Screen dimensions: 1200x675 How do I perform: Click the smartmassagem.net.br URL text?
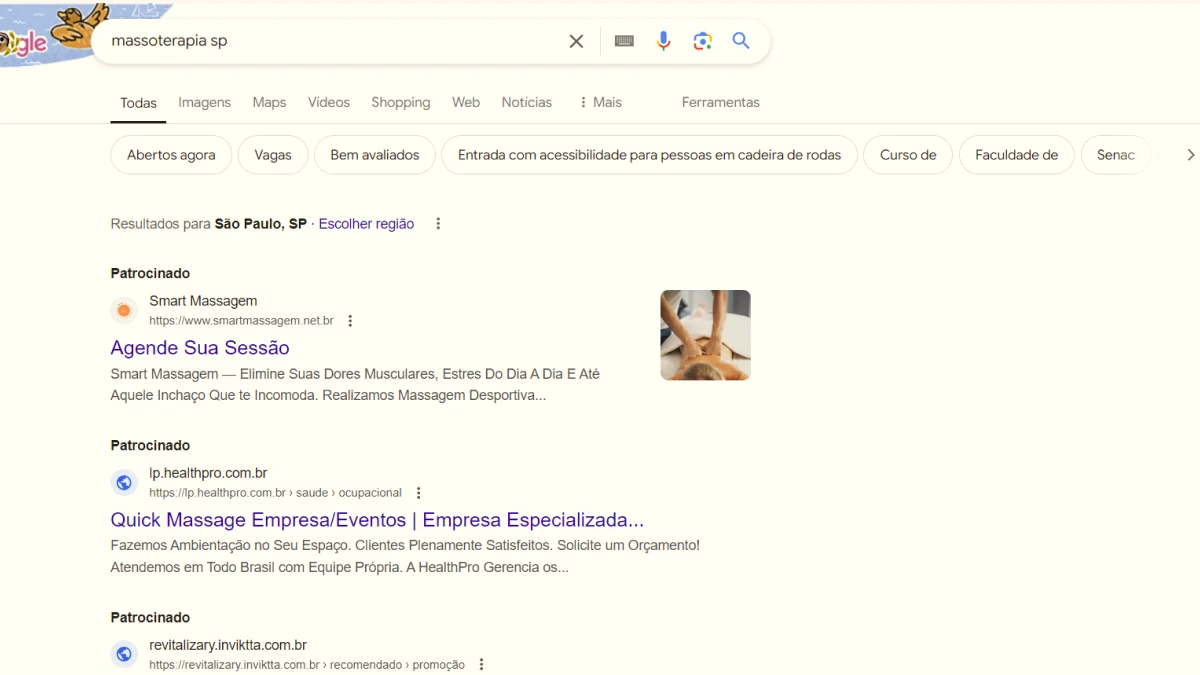(241, 321)
